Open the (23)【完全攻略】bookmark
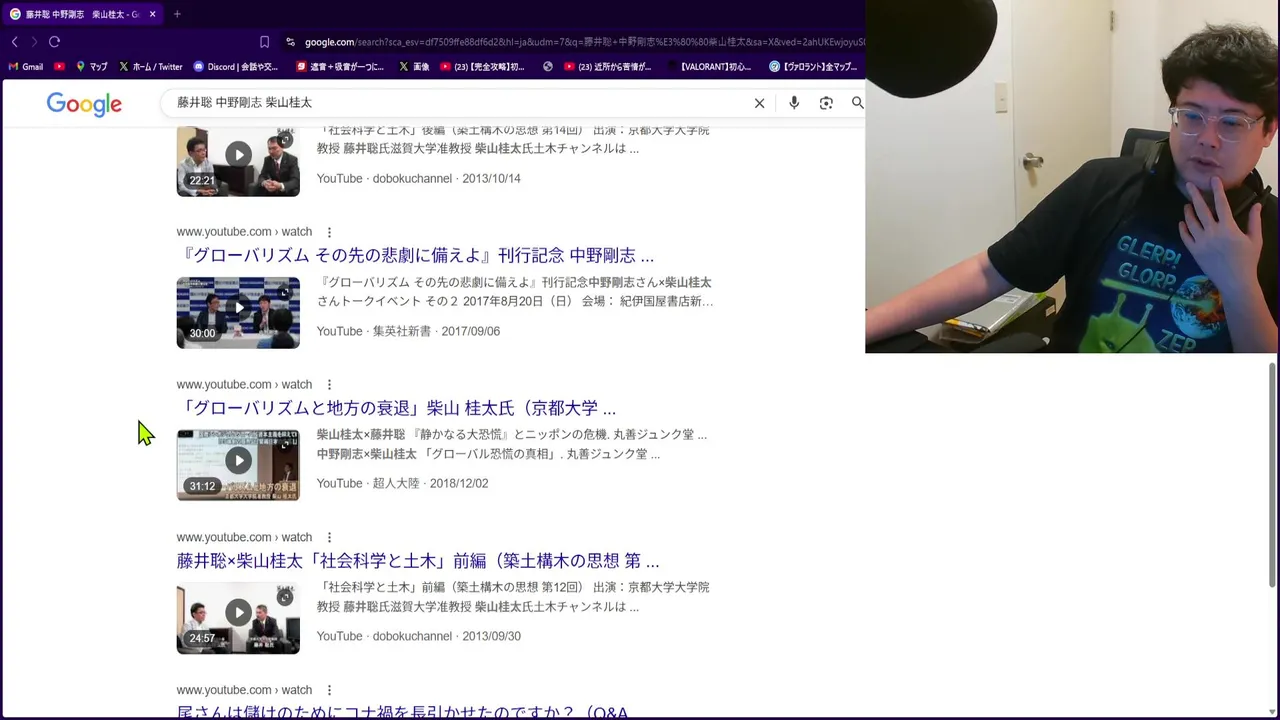This screenshot has width=1280, height=720. coord(482,67)
